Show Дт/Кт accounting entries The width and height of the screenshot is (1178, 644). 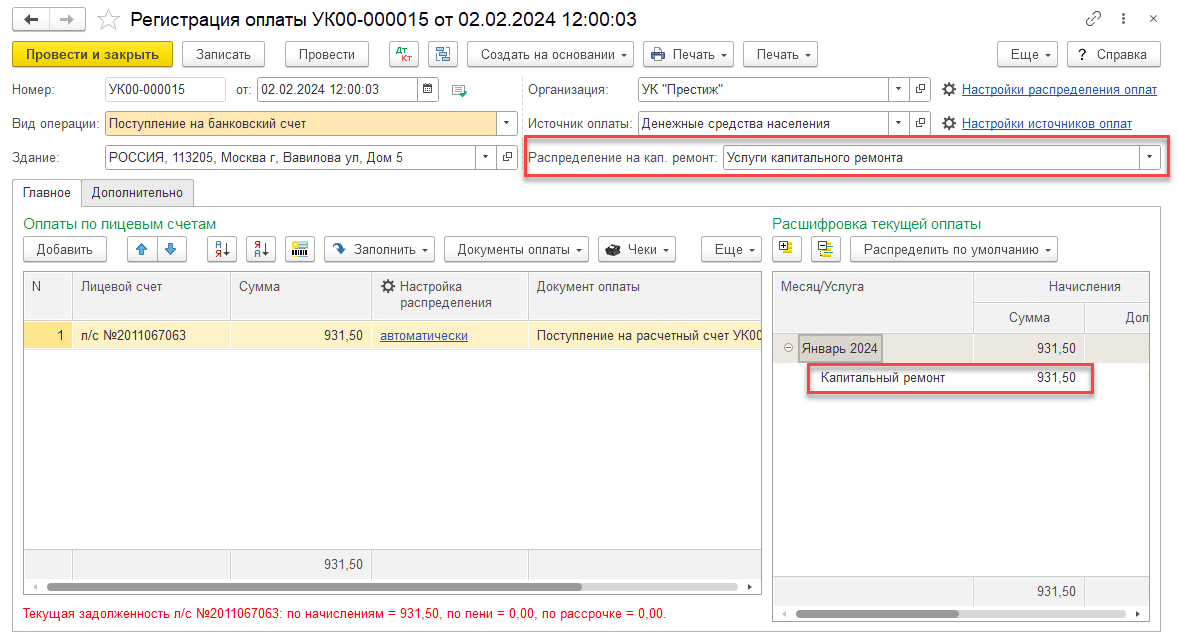403,54
